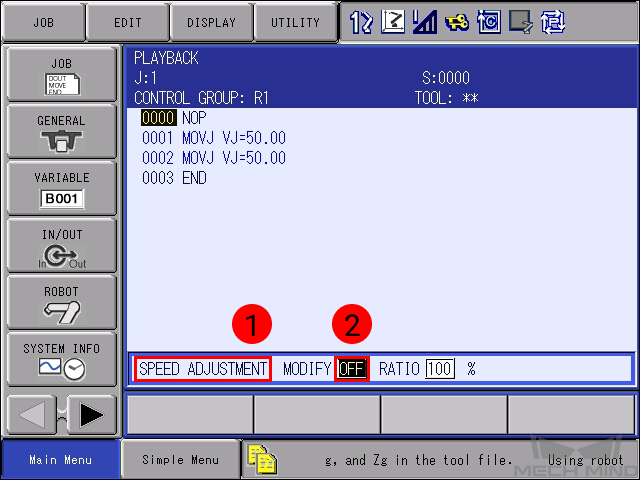Click the page edit status icon
Image resolution: width=640 pixels, height=480 pixels.
(x=521, y=22)
